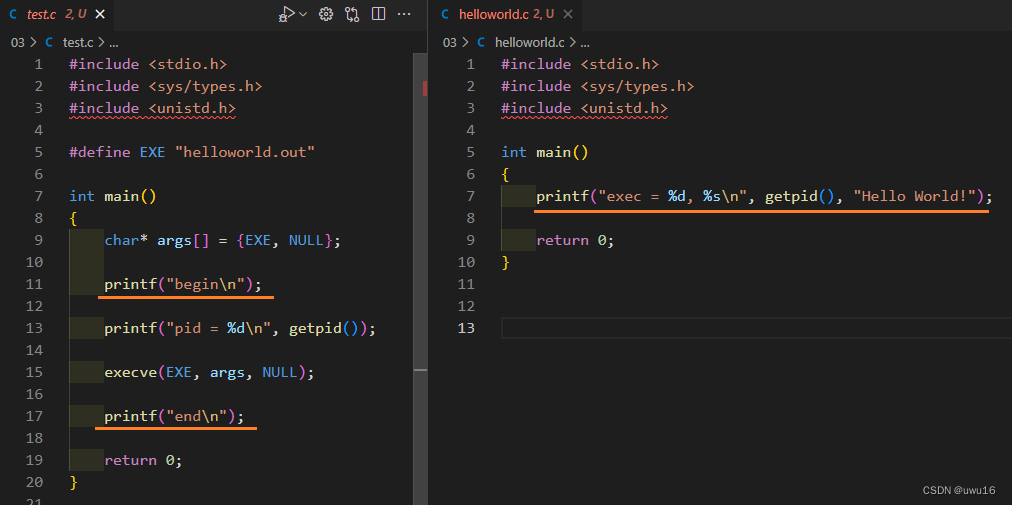This screenshot has height=505, width=1012.
Task: Click the Split Editor Right icon
Action: point(379,14)
